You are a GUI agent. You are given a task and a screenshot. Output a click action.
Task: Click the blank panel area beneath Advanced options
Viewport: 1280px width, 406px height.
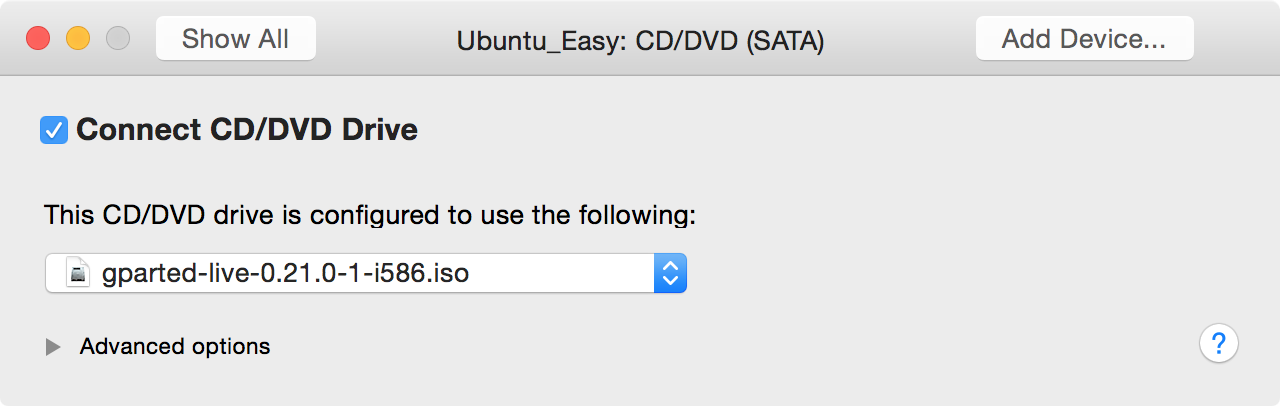pyautogui.click(x=600, y=385)
